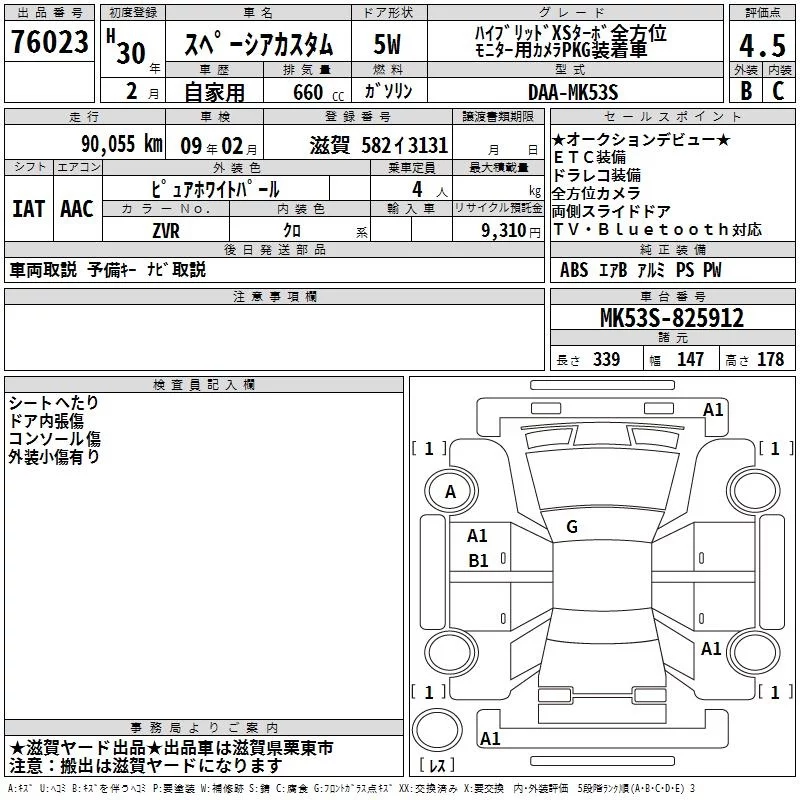Click the air conditioner value AAC
800x800 pixels.
77,209
